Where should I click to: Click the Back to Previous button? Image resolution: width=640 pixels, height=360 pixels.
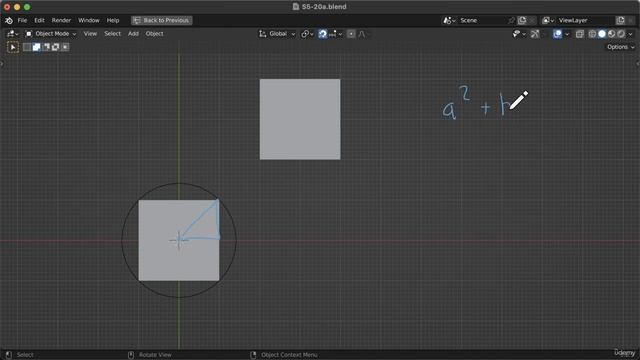pos(162,20)
